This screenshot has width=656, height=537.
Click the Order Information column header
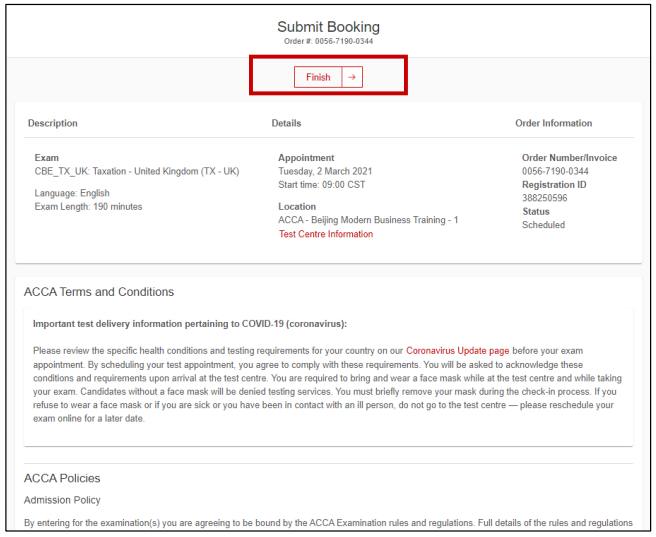553,123
